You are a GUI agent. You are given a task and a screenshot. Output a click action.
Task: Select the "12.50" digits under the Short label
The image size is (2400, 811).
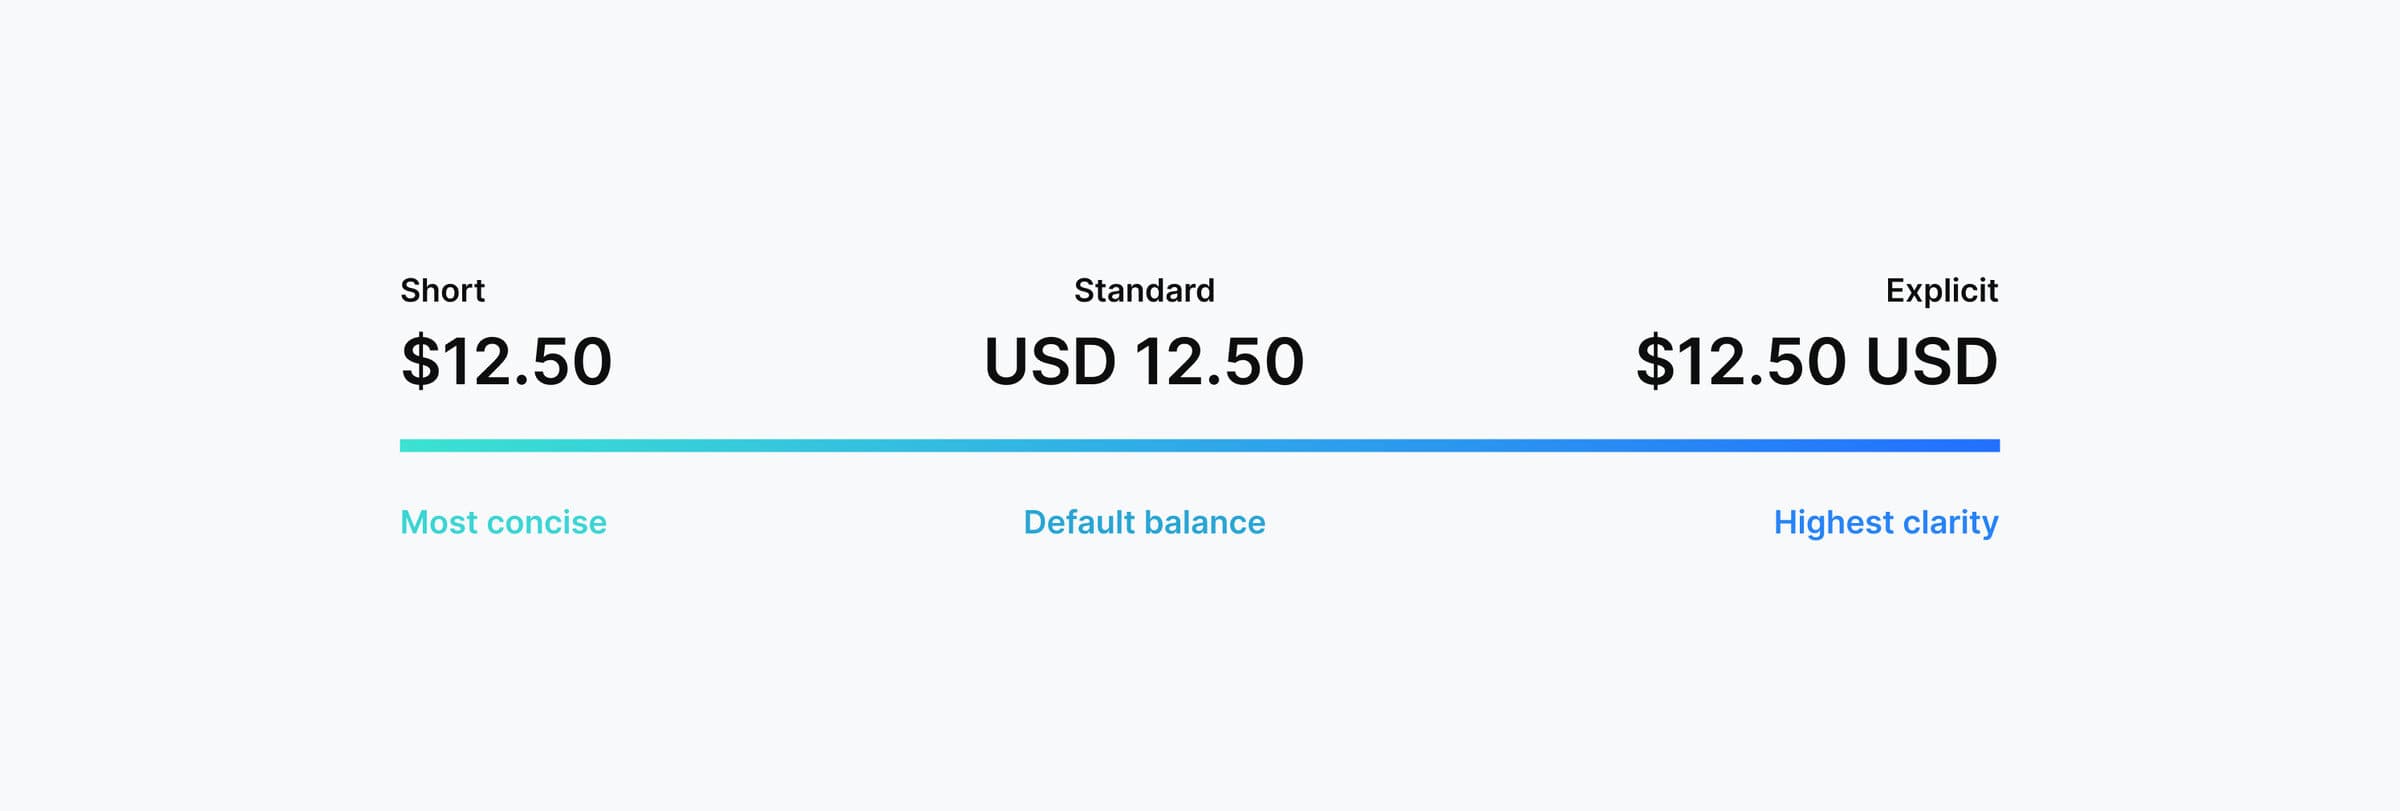pyautogui.click(x=527, y=361)
